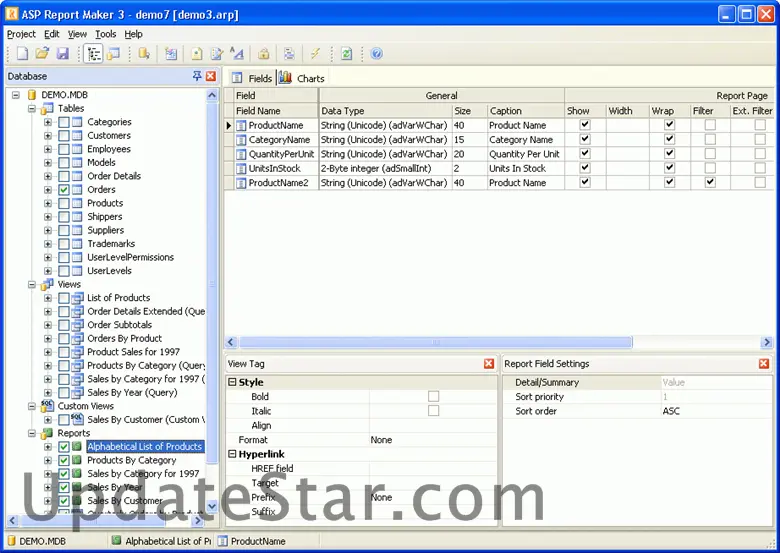Click the yellow cylinder-over-window toolbar icon
The image size is (780, 553).
pyautogui.click(x=113, y=53)
